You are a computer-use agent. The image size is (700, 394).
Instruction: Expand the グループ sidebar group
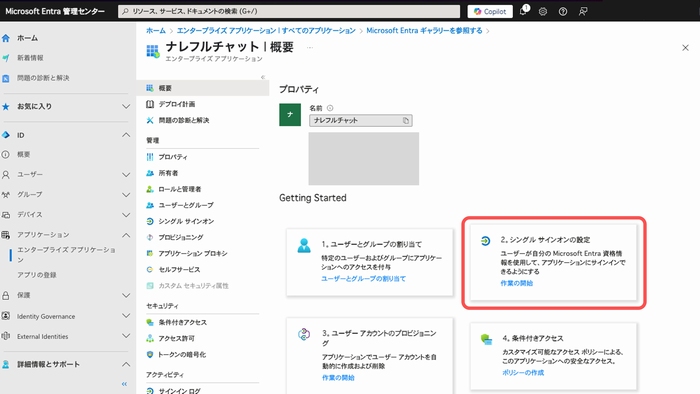click(126, 195)
